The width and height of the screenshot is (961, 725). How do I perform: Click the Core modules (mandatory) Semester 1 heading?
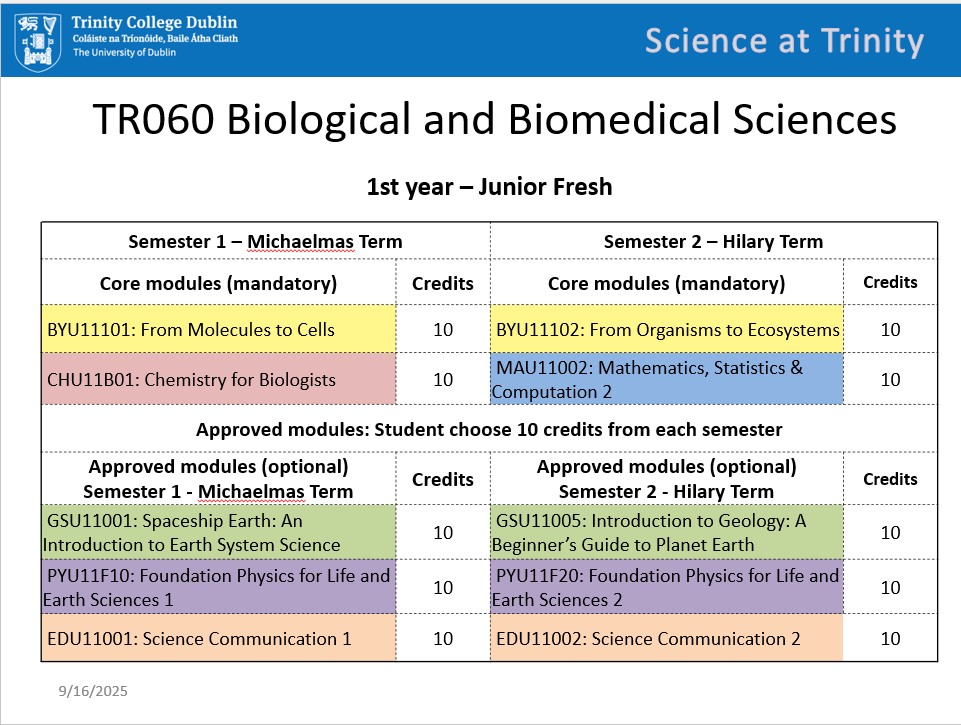coord(218,284)
